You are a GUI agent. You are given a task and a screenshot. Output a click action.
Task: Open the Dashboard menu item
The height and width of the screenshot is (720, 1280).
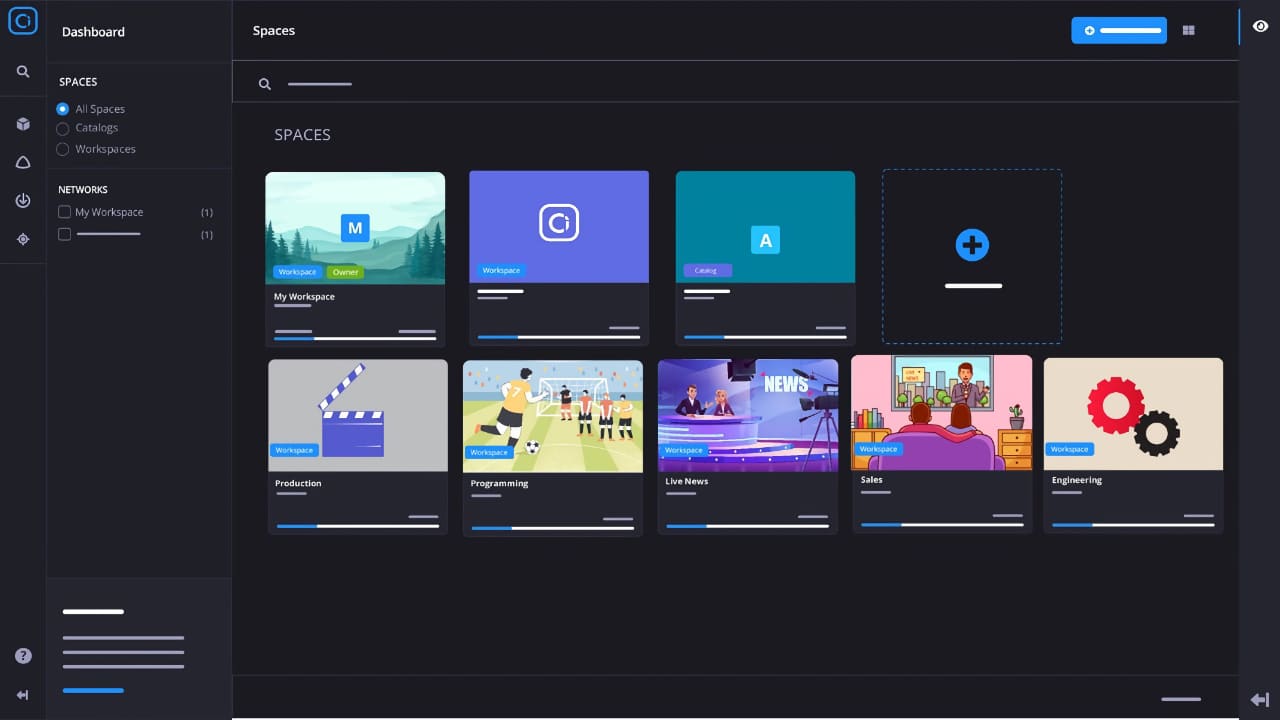point(92,31)
